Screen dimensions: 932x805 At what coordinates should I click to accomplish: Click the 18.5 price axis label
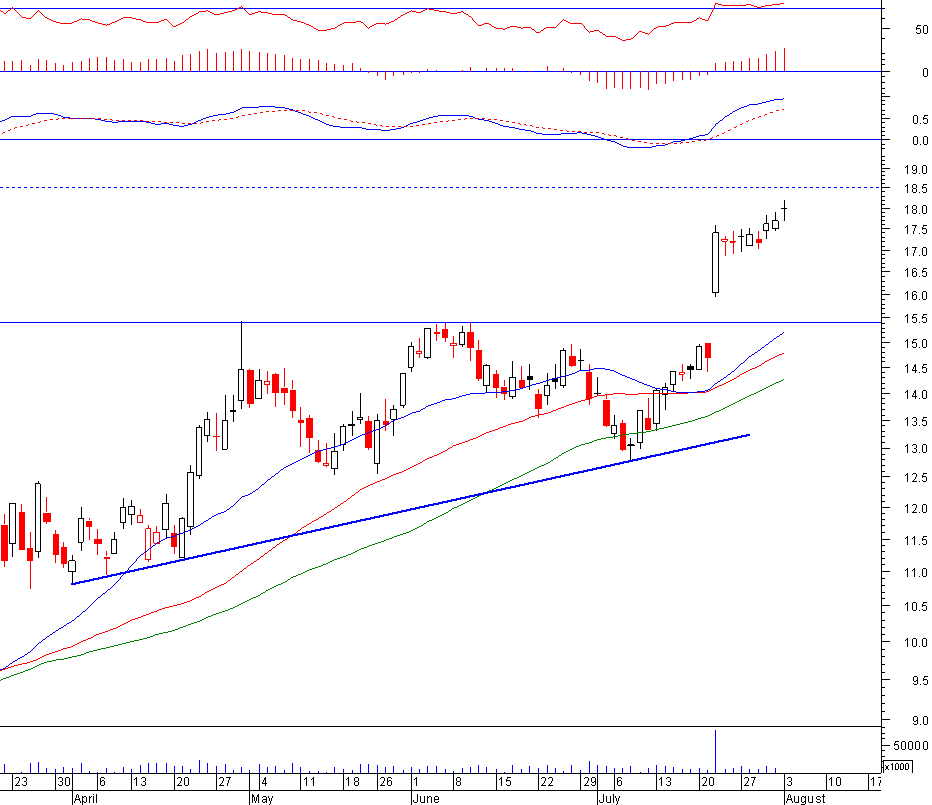tap(916, 188)
